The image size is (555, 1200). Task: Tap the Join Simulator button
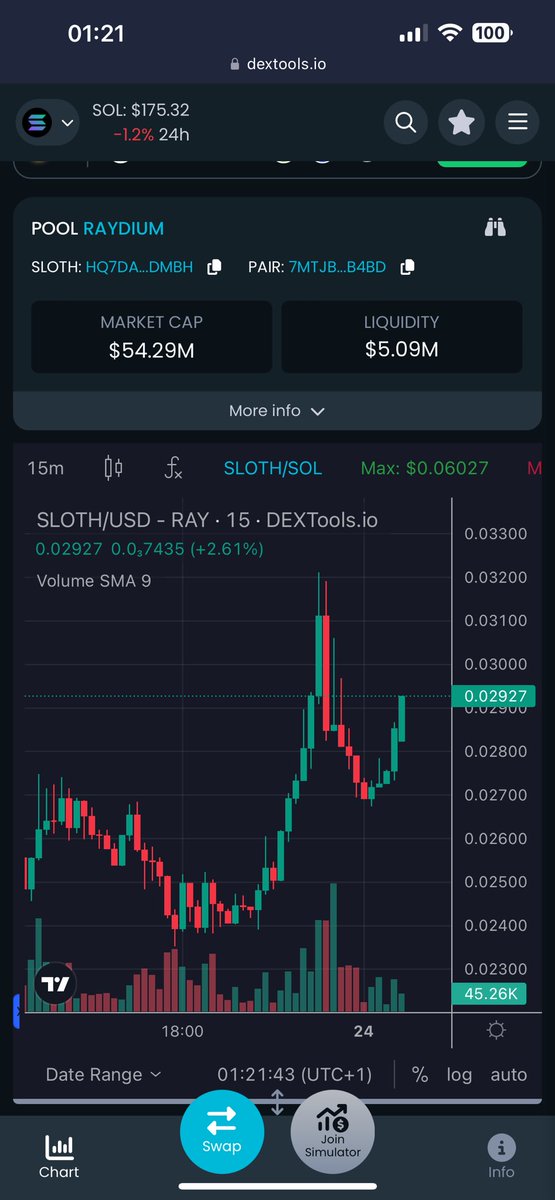click(x=333, y=1131)
